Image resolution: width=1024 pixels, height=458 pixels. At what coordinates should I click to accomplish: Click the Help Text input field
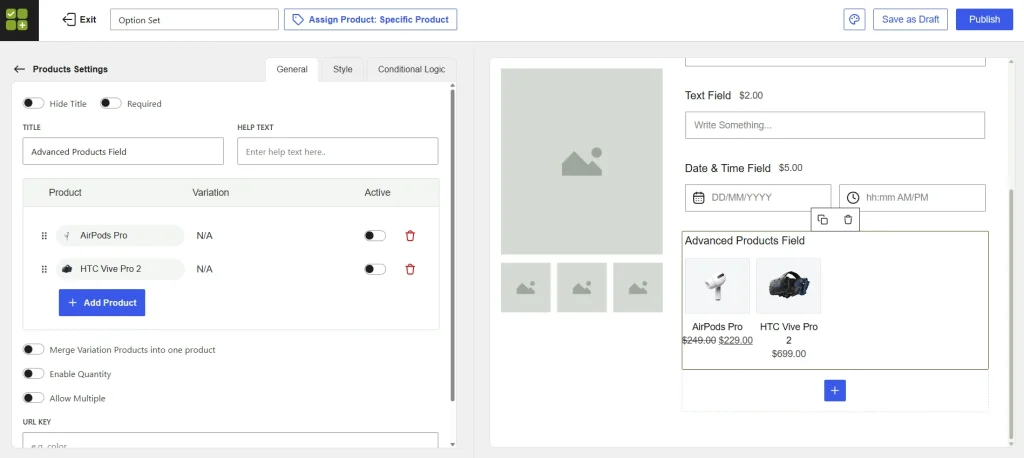click(x=338, y=151)
